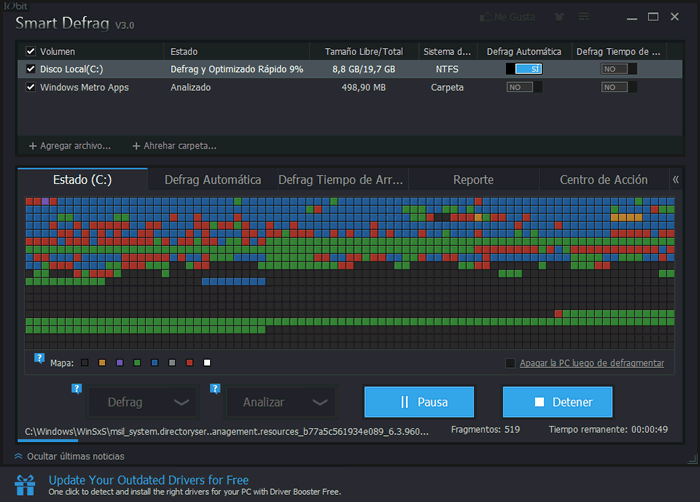Click the help icon beside Mapa legend

pos(39,358)
